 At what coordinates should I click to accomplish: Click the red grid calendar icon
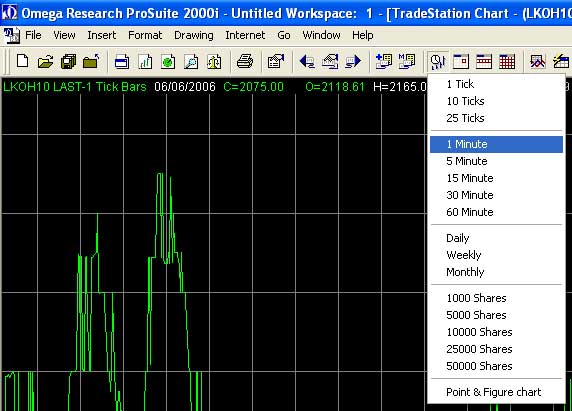[507, 61]
